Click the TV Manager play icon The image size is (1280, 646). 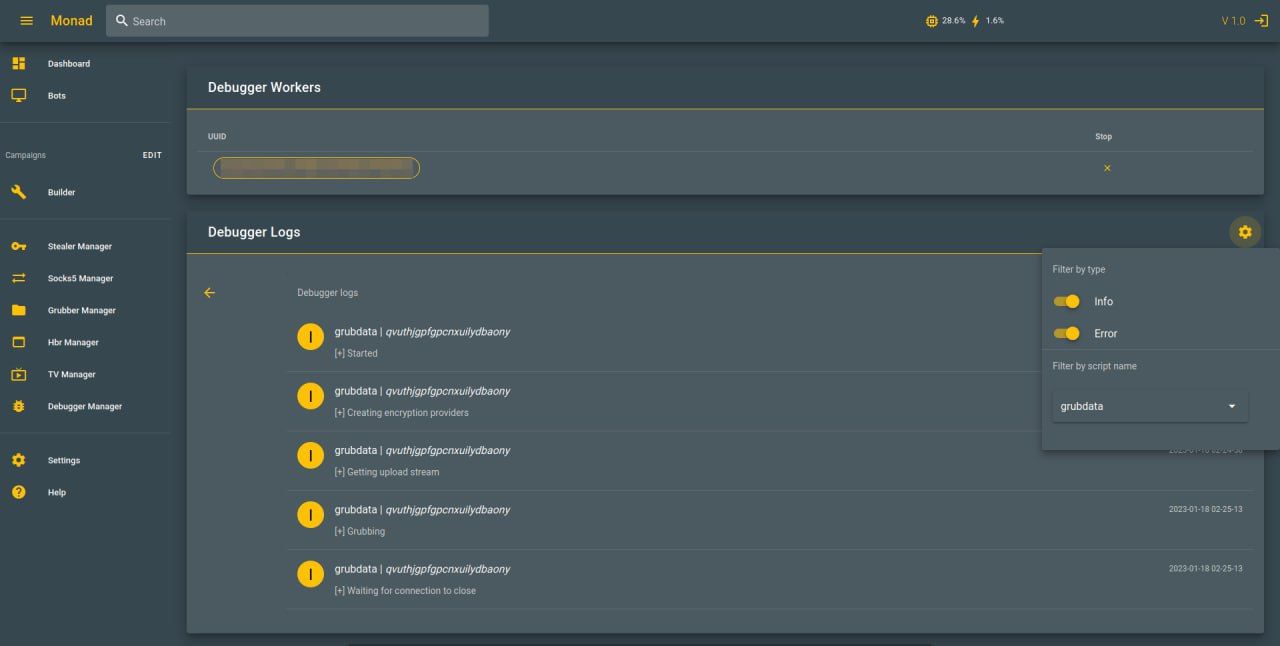click(x=18, y=374)
